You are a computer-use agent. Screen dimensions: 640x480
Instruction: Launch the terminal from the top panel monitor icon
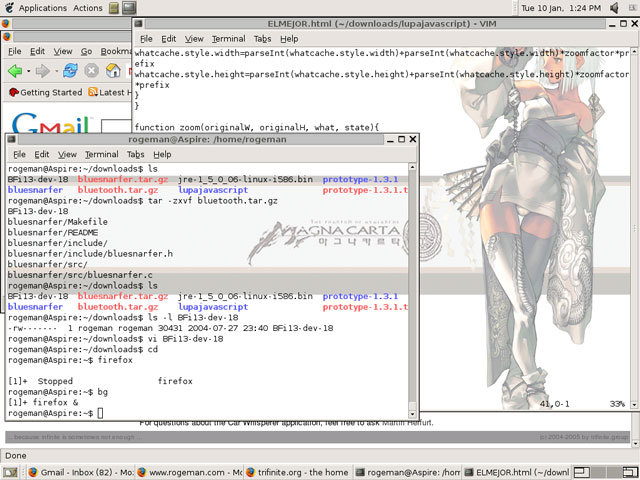[x=129, y=8]
